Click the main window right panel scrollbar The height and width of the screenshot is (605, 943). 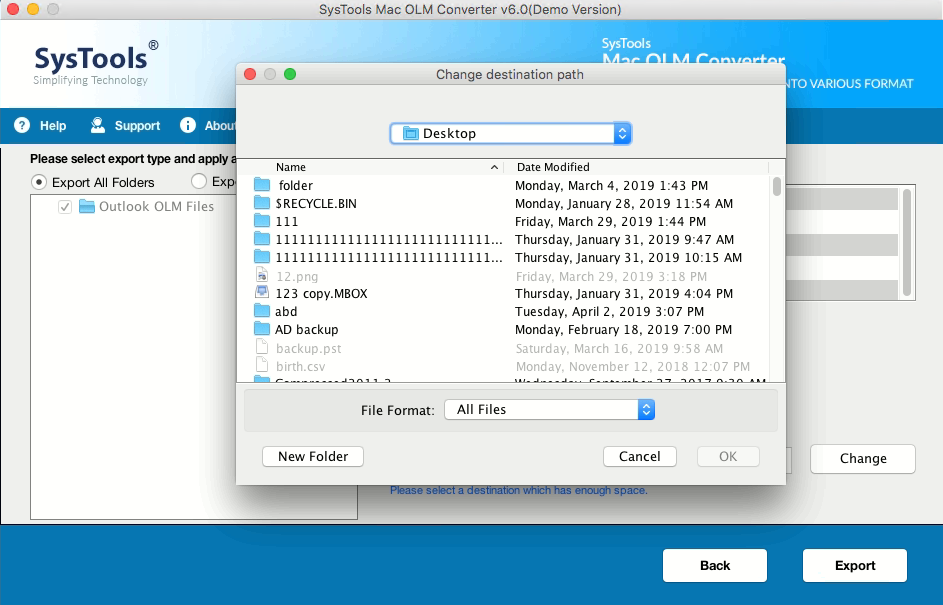tap(907, 242)
